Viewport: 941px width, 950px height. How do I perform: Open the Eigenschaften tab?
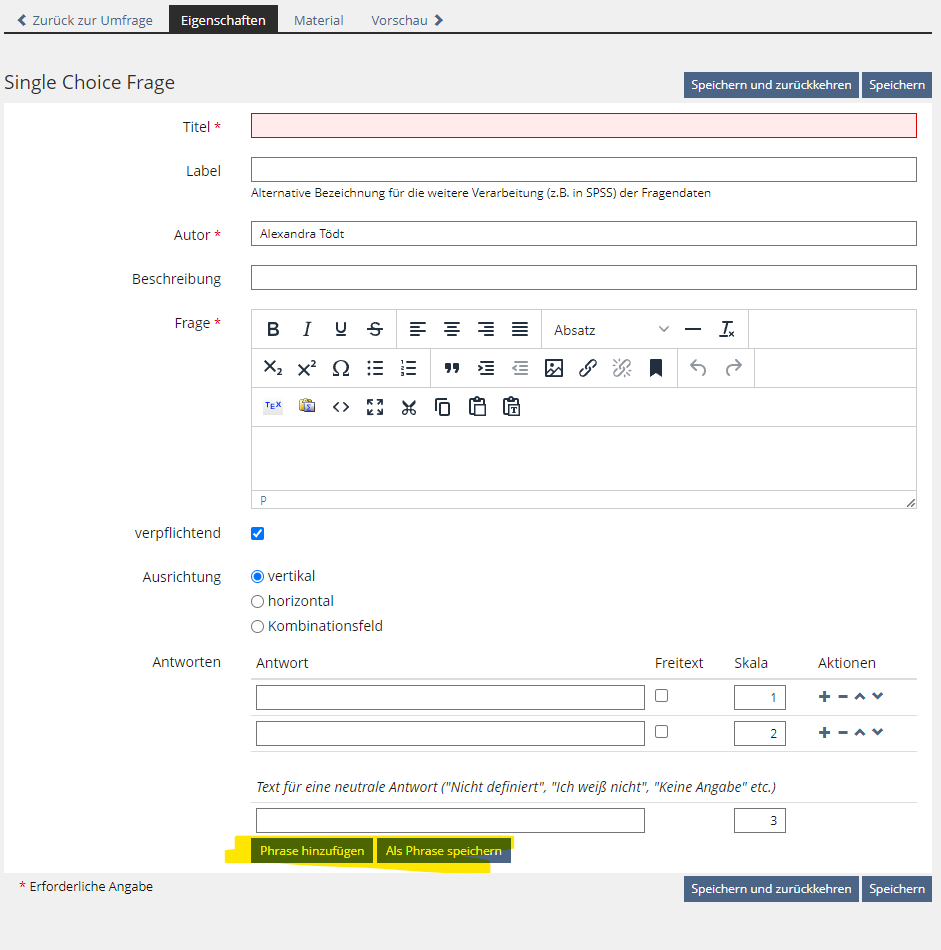click(x=223, y=19)
